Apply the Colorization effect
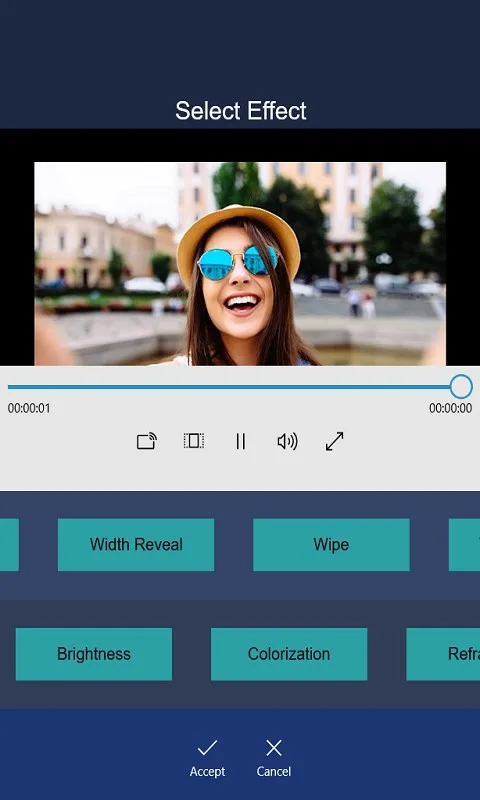The width and height of the screenshot is (480, 800). coord(289,654)
